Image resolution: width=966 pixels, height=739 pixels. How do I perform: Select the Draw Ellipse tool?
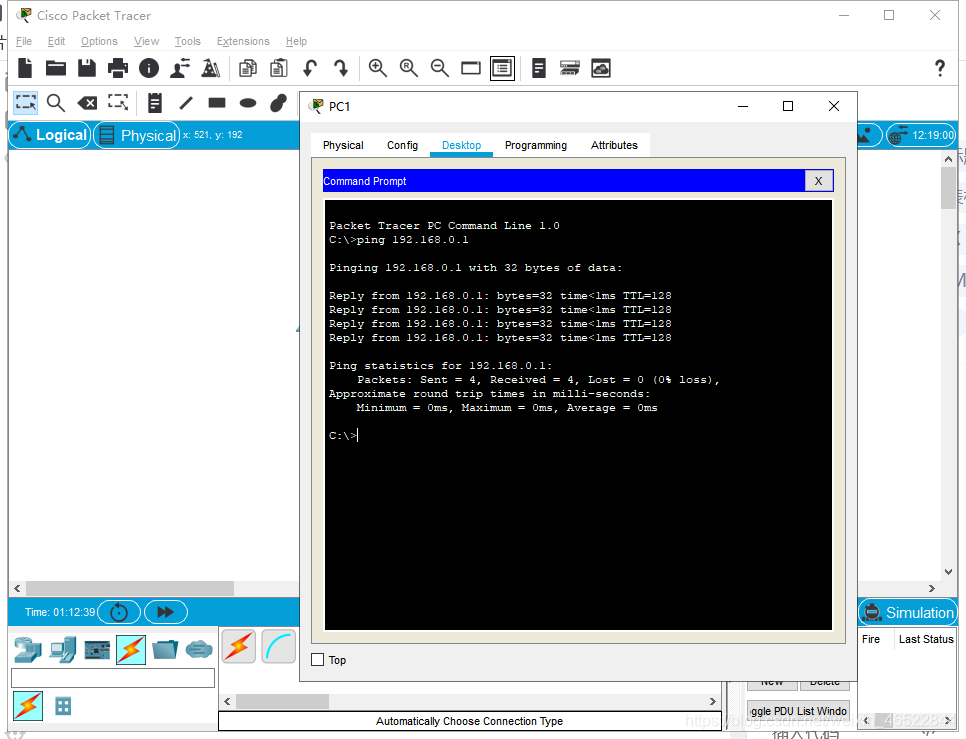248,103
